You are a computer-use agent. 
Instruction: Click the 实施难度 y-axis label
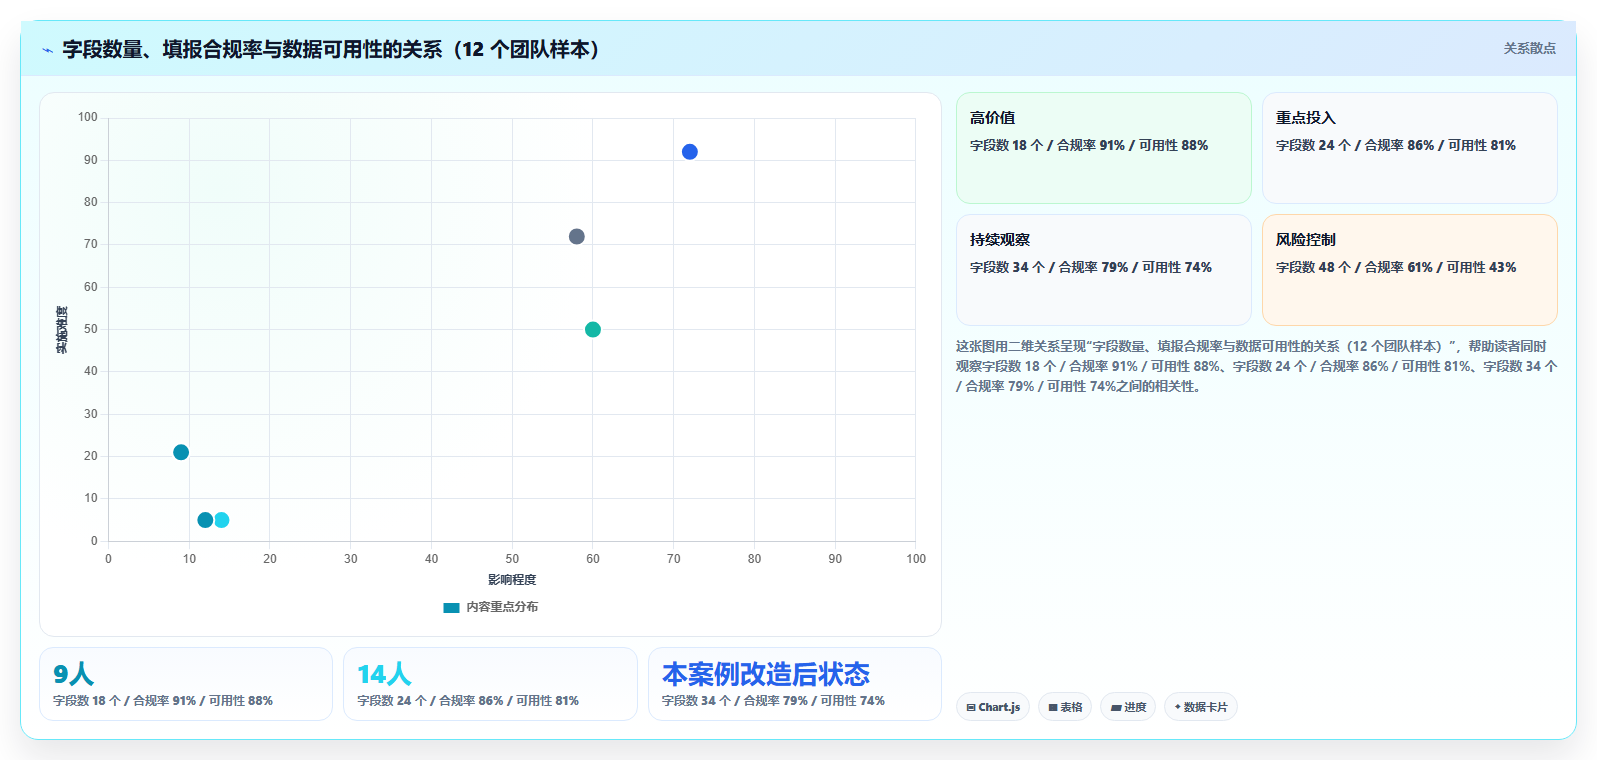point(62,330)
